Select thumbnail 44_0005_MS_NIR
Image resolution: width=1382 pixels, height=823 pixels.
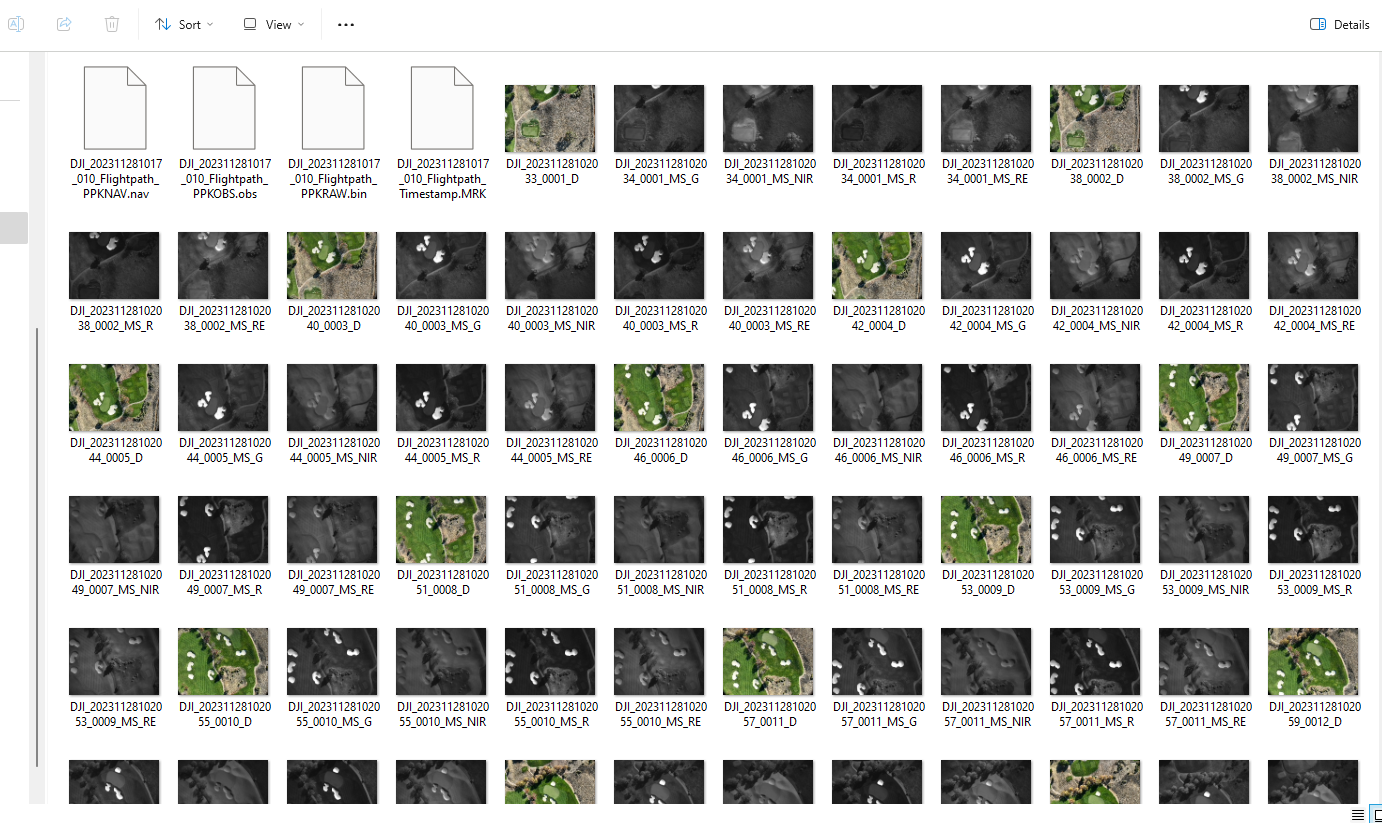332,398
